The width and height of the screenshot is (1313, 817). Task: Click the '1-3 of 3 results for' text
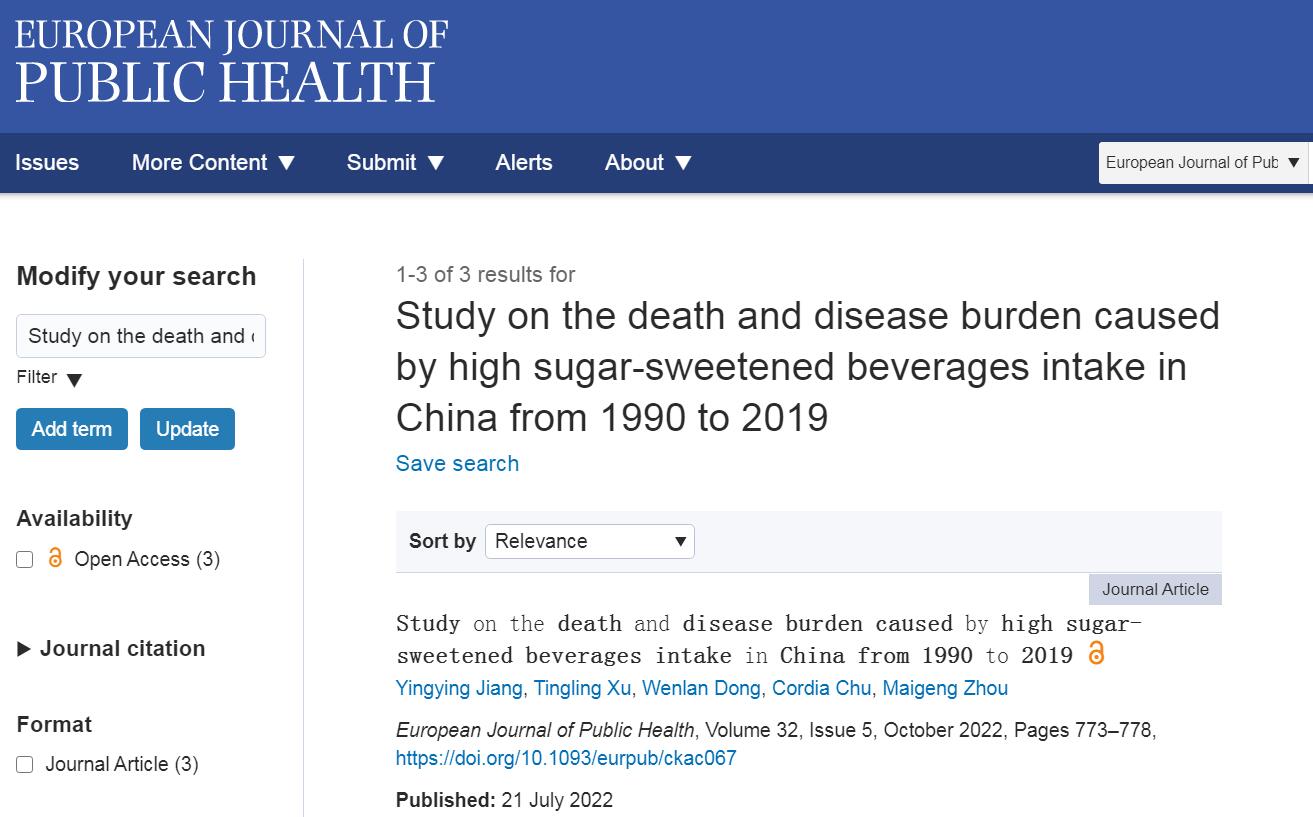click(x=486, y=274)
